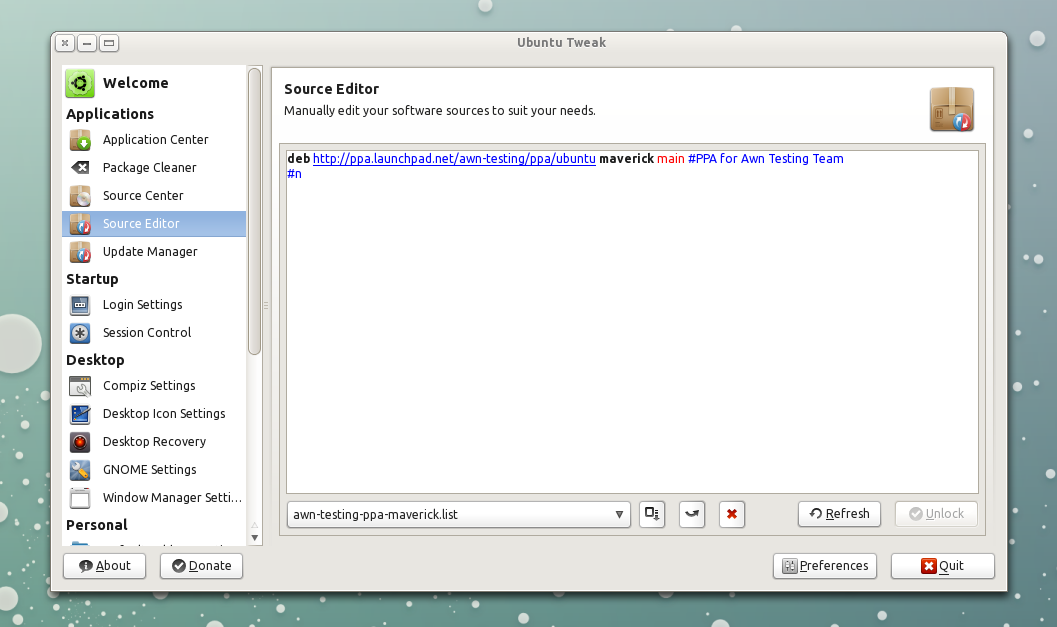The image size is (1057, 627).
Task: Click the Refresh button
Action: [839, 514]
